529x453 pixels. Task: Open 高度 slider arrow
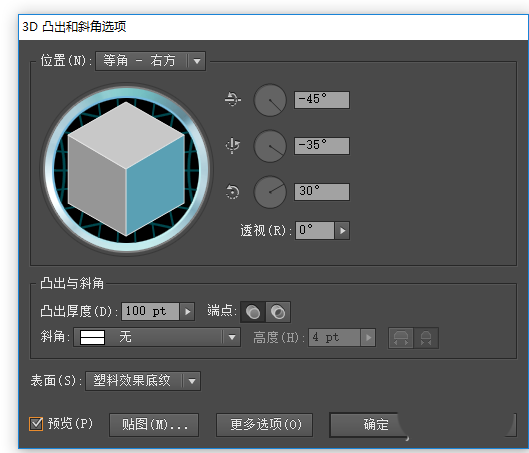coord(368,338)
